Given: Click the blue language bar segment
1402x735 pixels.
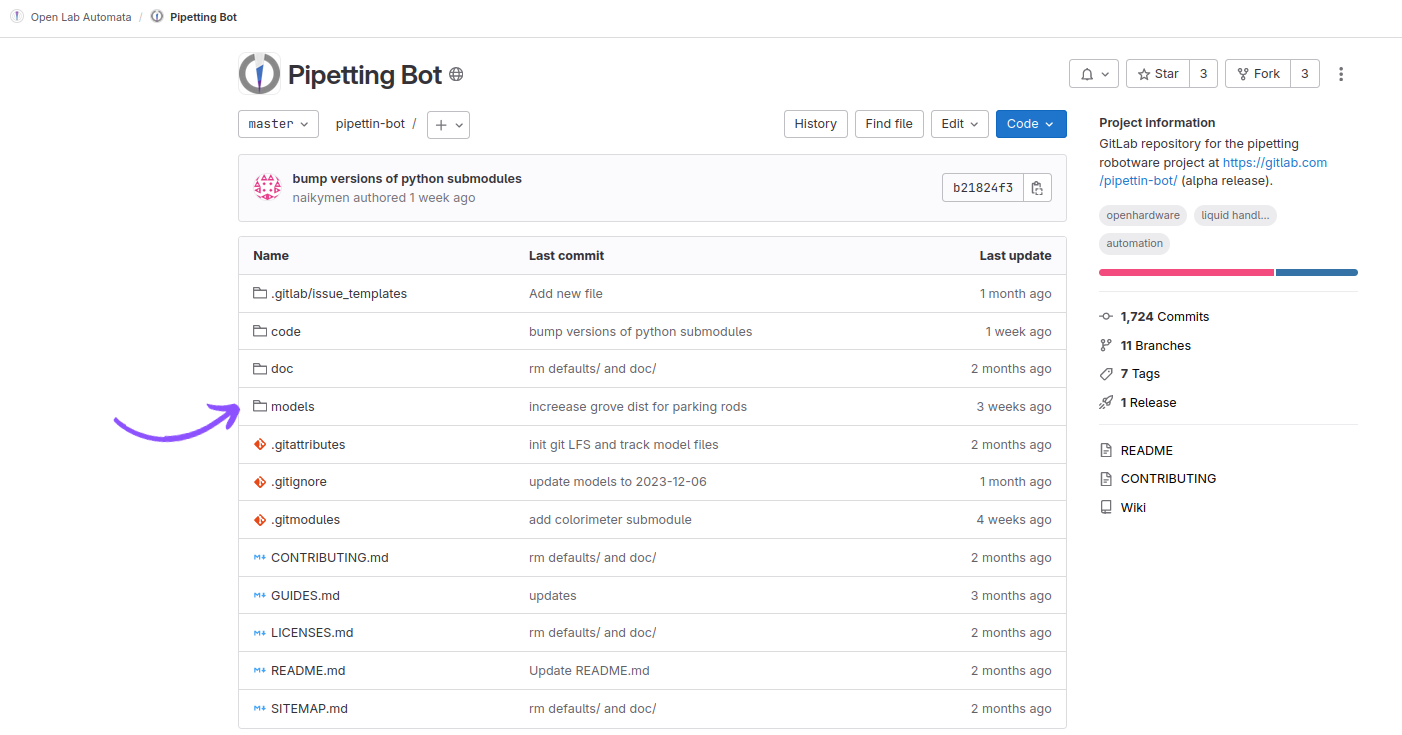Looking at the screenshot, I should pyautogui.click(x=1317, y=272).
